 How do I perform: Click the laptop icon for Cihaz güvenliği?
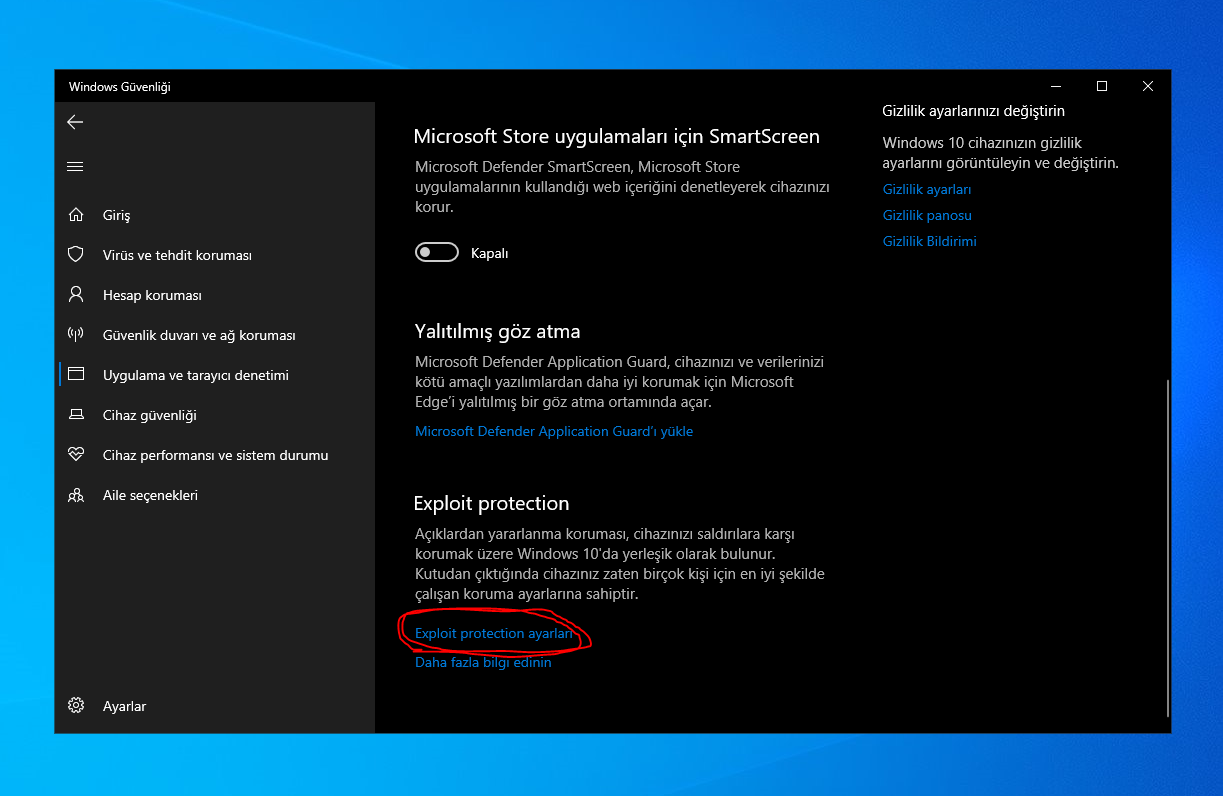pyautogui.click(x=75, y=415)
